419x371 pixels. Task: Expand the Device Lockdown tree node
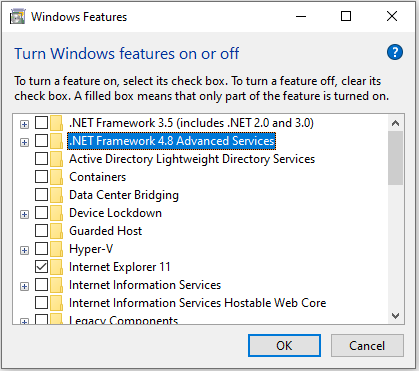click(24, 215)
